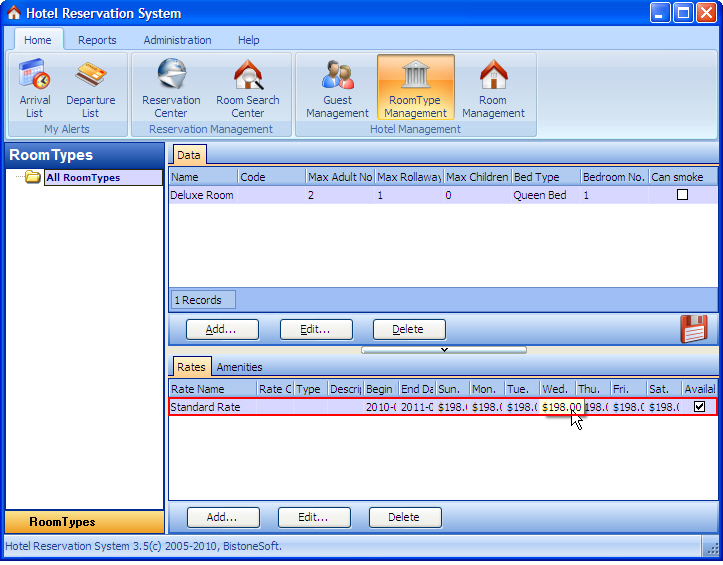Click the Edit button under room types grid
The width and height of the screenshot is (723, 565).
point(316,329)
